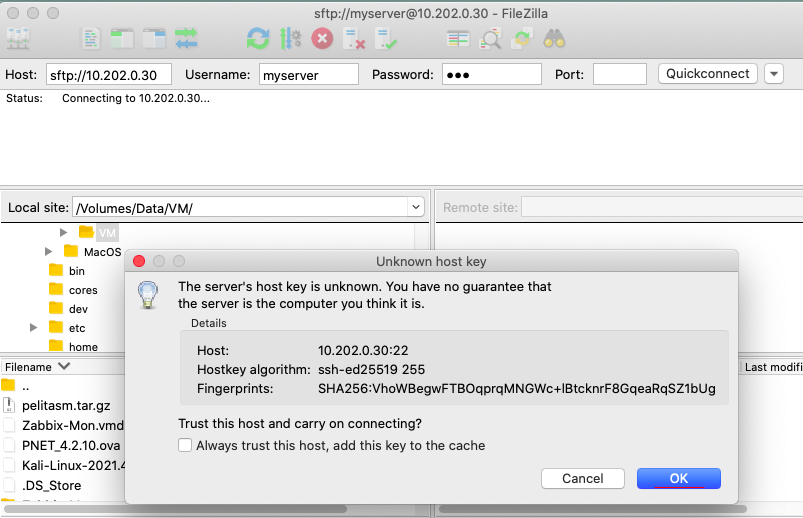Image resolution: width=803 pixels, height=518 pixels.
Task: Toggle directory comparison icon
Action: [490, 39]
